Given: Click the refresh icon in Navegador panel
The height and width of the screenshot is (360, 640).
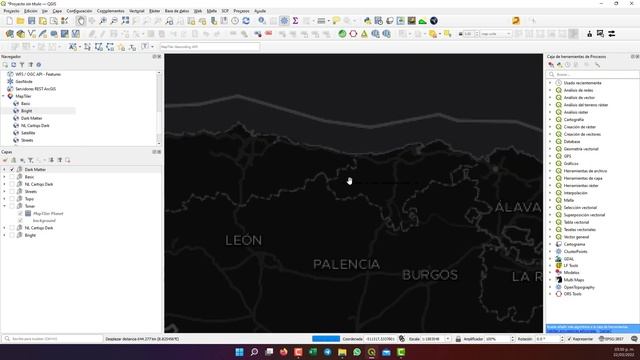Looking at the screenshot, I should coord(13,65).
